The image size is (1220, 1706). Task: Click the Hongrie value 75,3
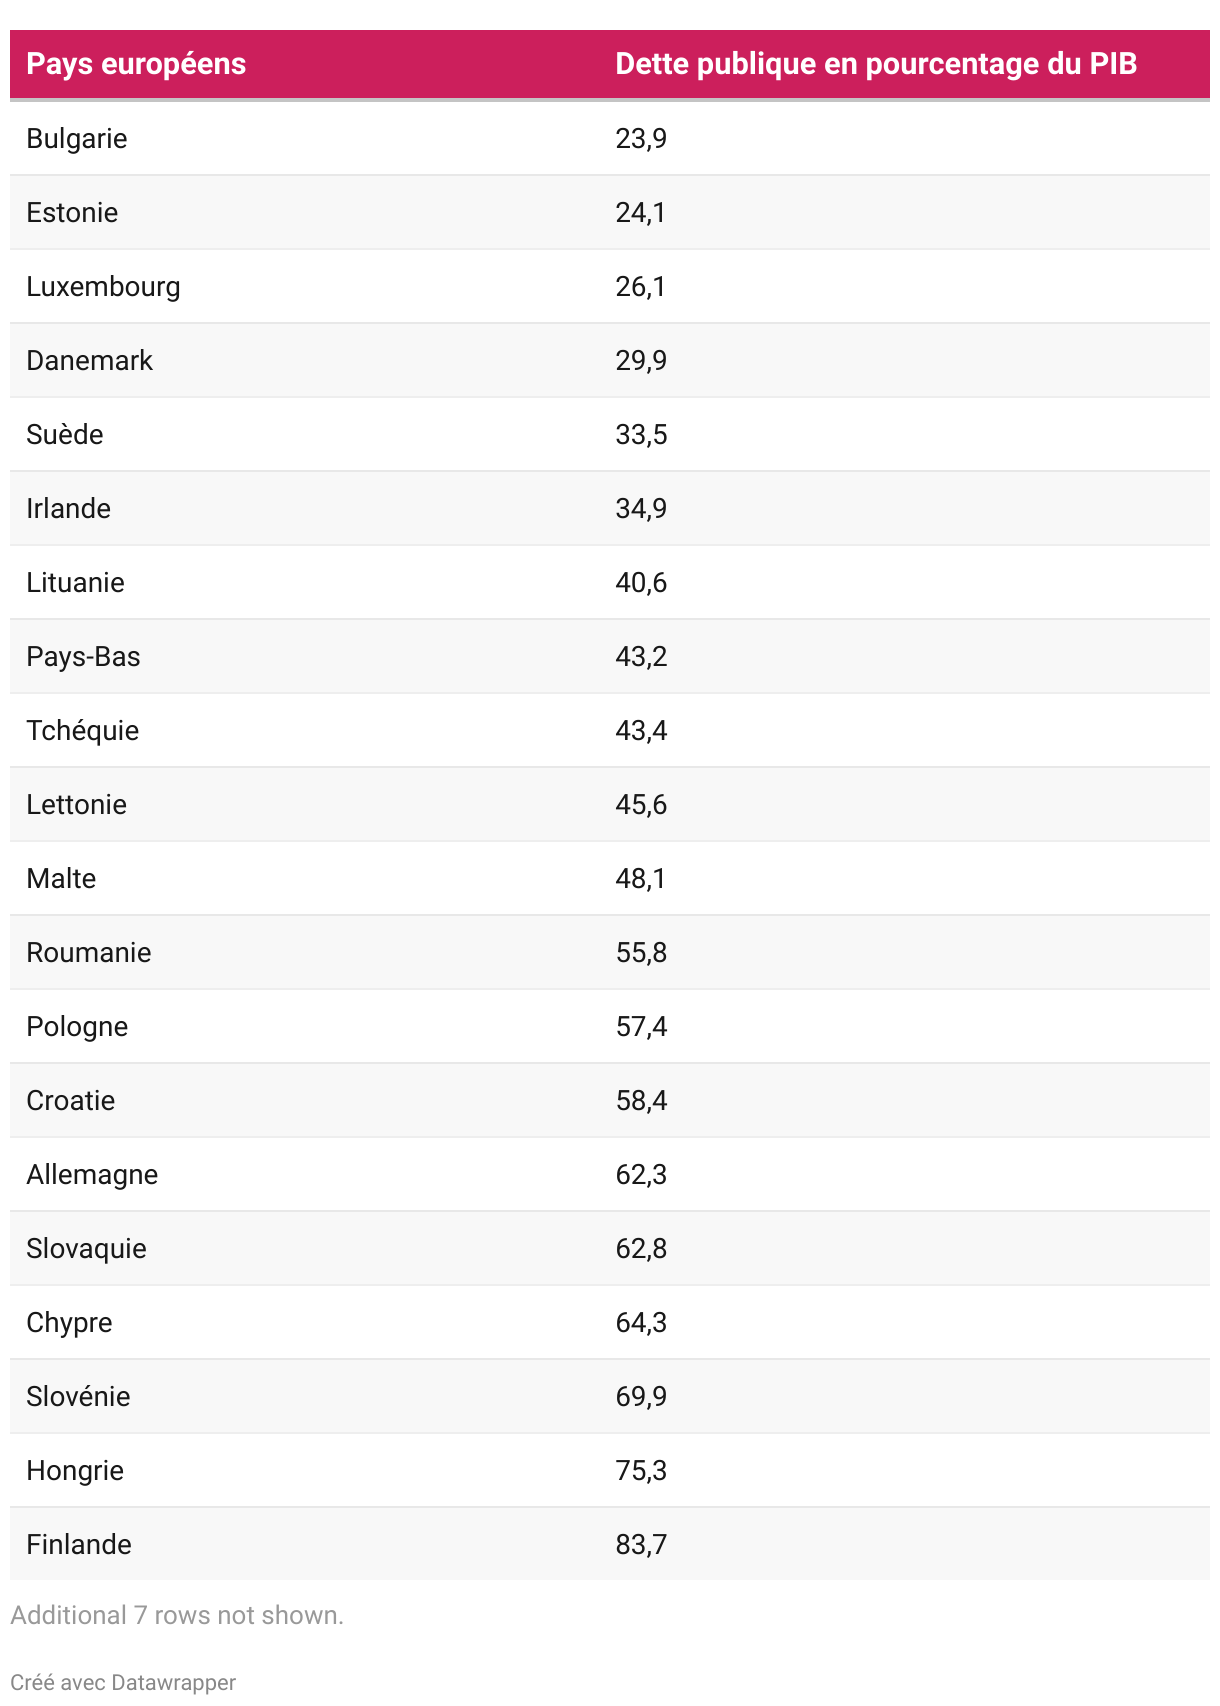tap(641, 1471)
